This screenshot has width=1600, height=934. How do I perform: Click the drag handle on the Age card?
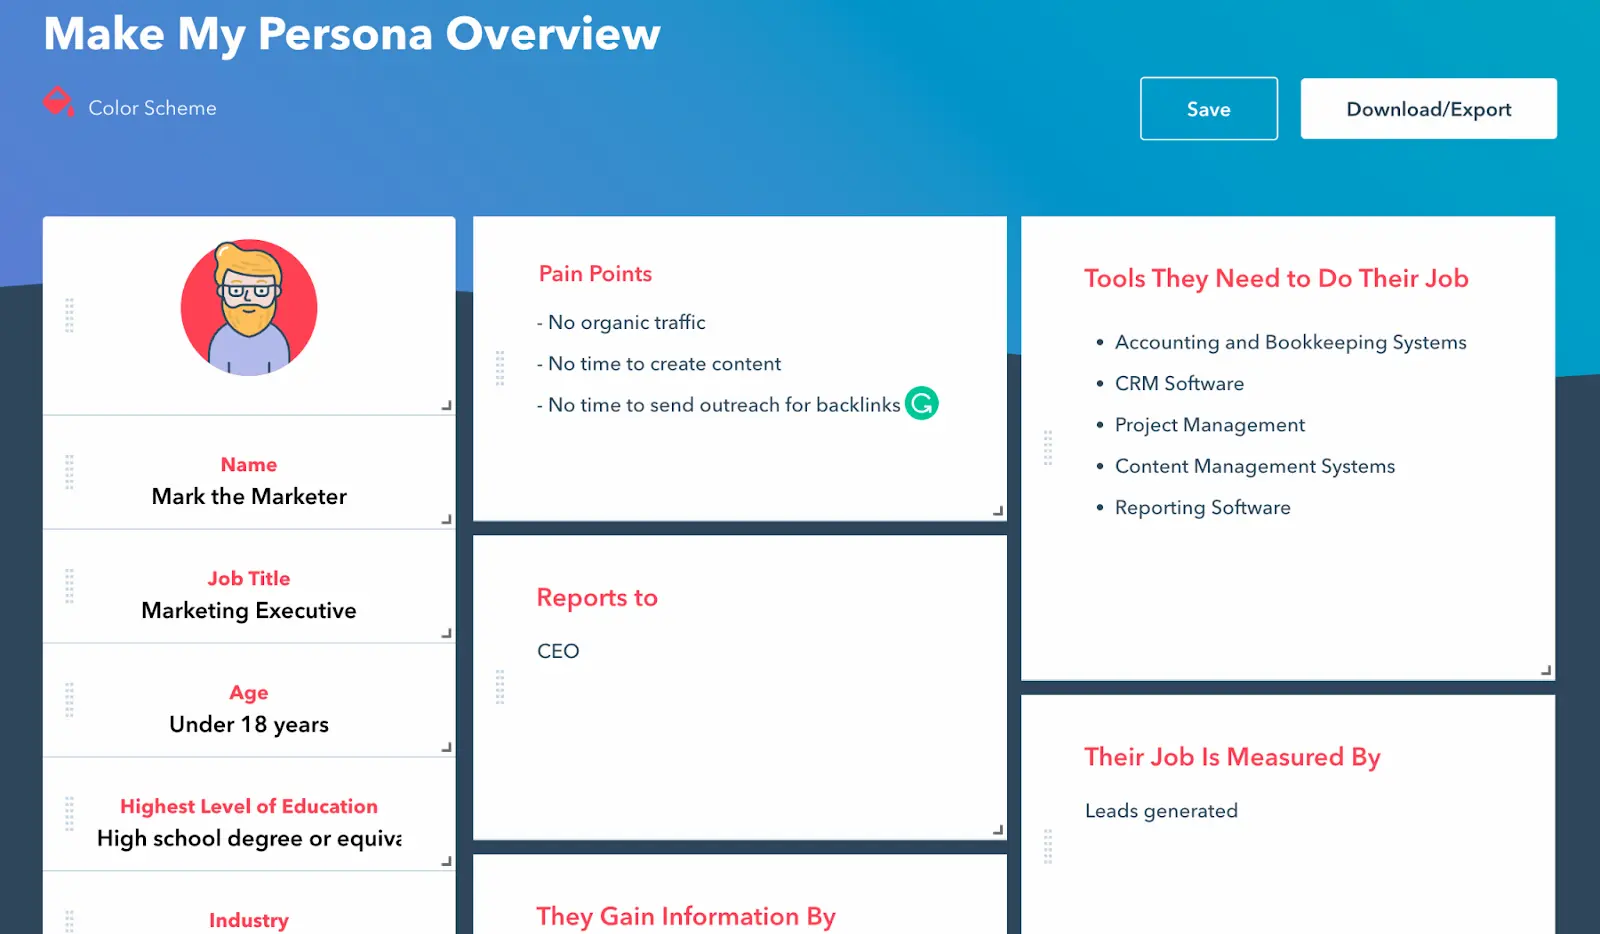tap(69, 700)
